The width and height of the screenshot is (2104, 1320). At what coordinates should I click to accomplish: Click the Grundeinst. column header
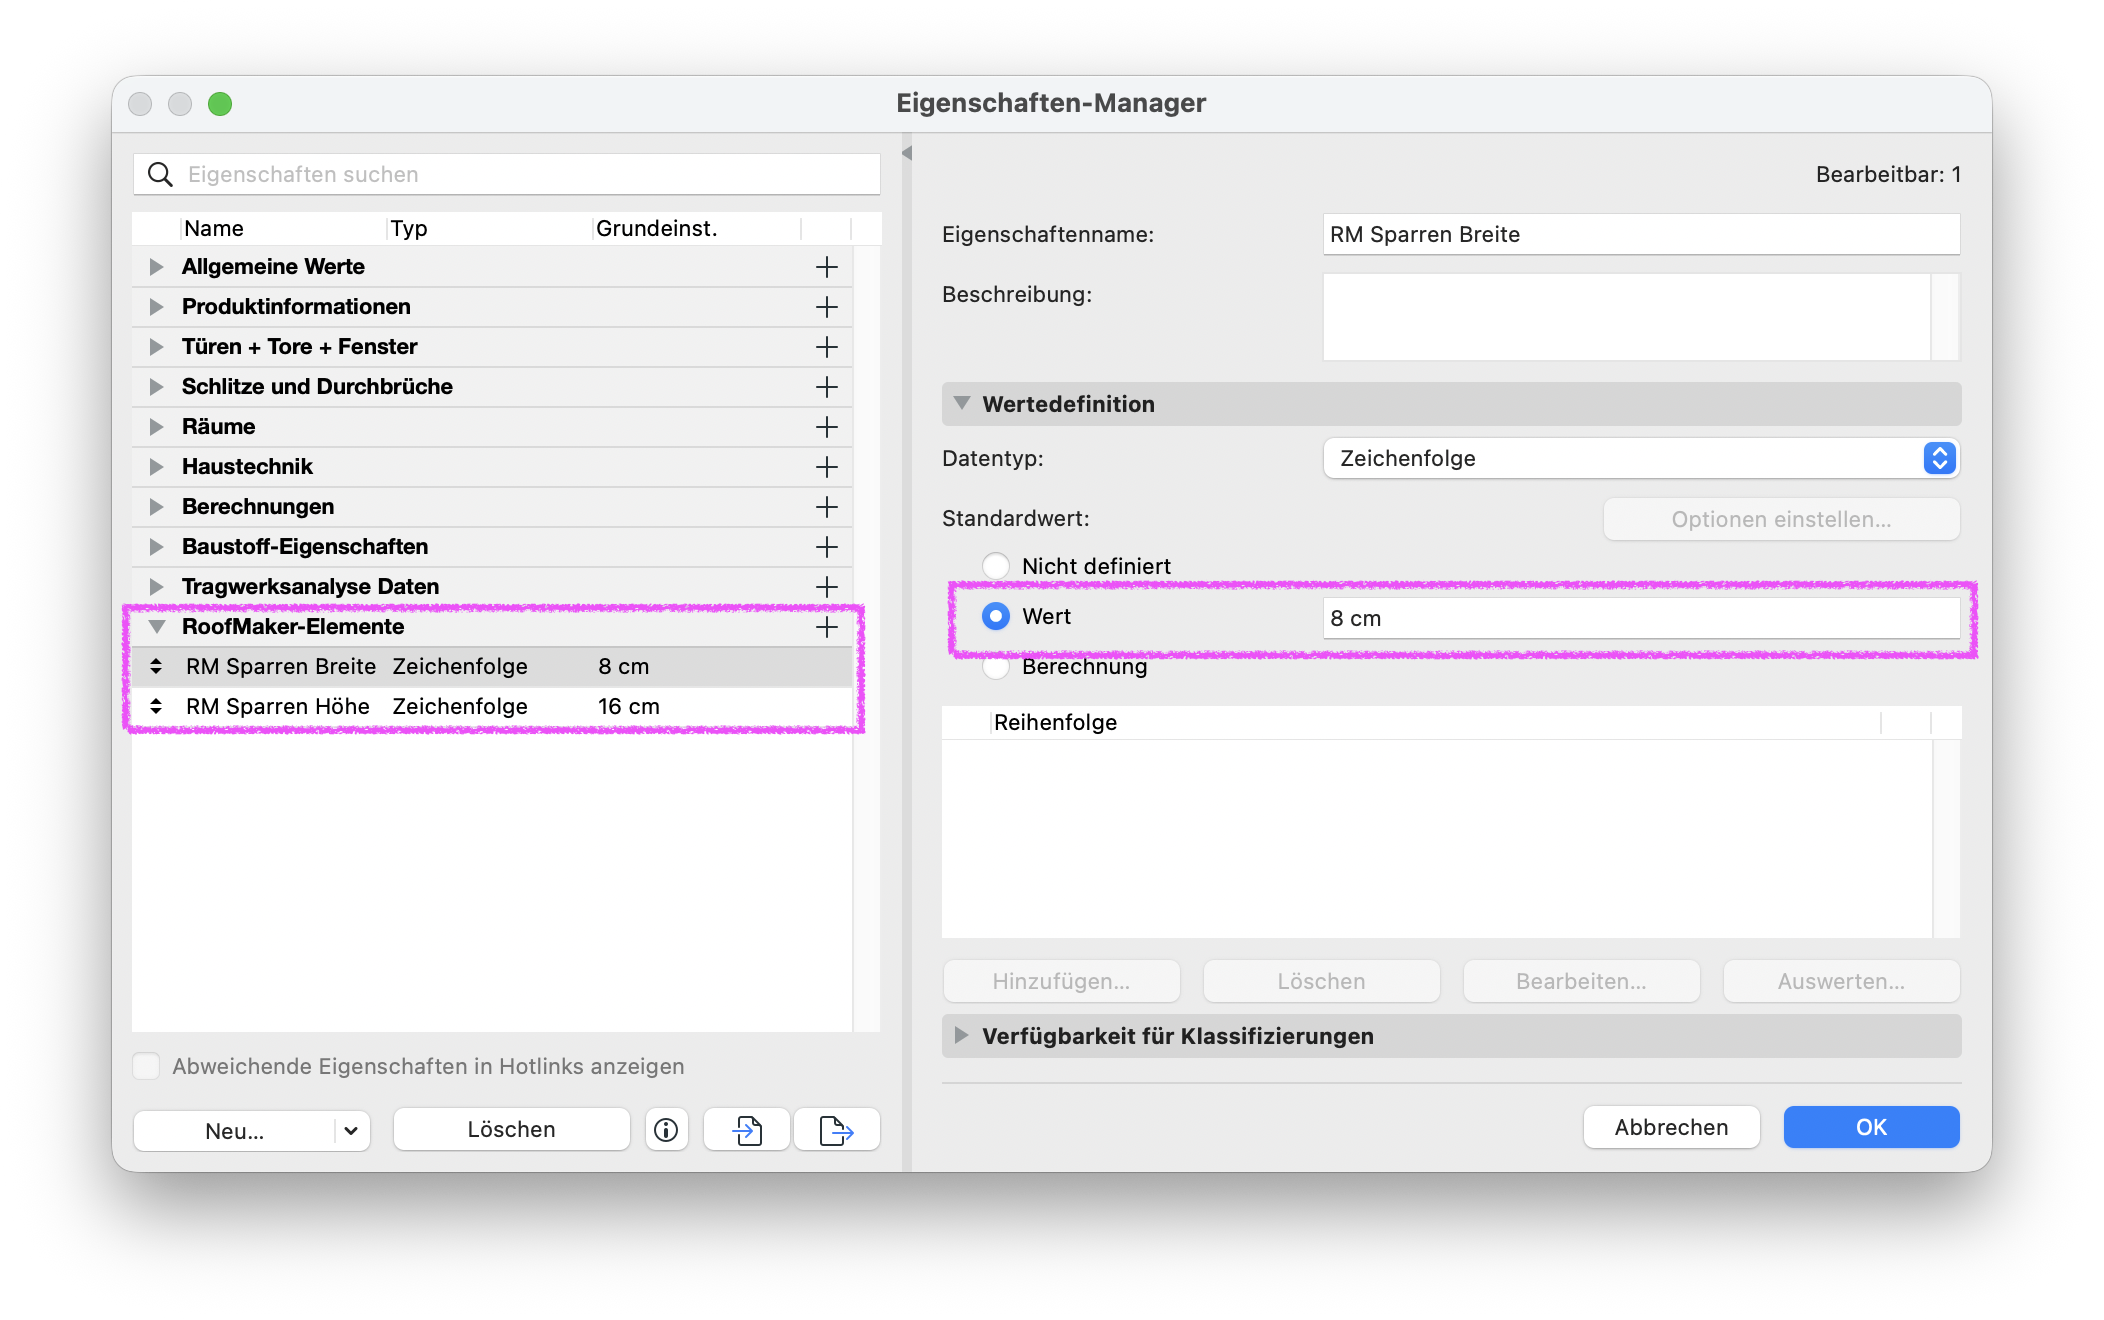(696, 228)
